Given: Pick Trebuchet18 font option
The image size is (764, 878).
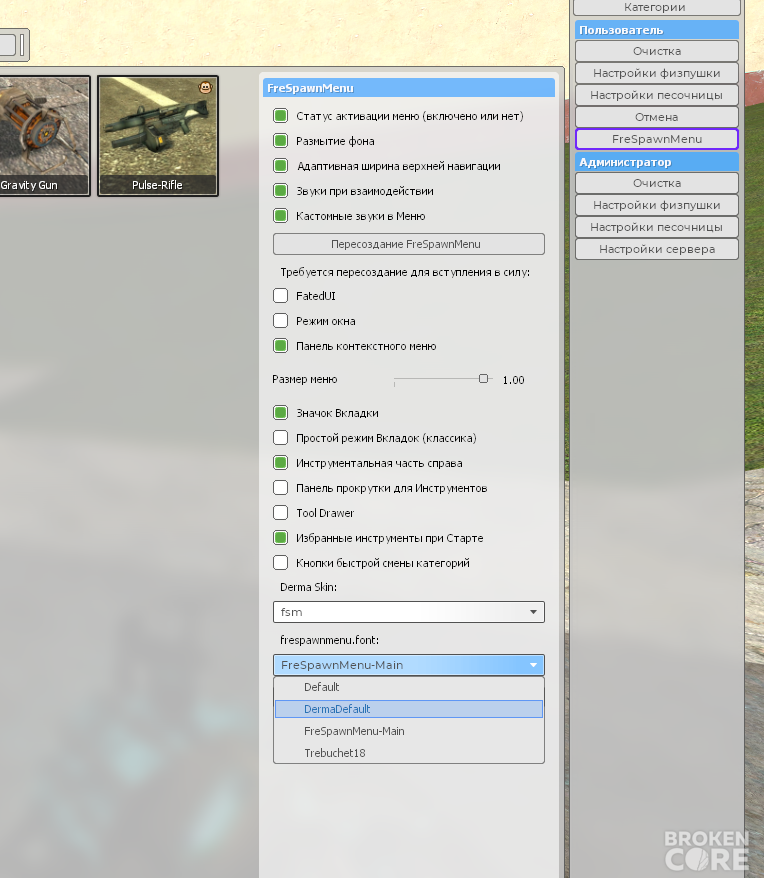Looking at the screenshot, I should click(x=408, y=753).
